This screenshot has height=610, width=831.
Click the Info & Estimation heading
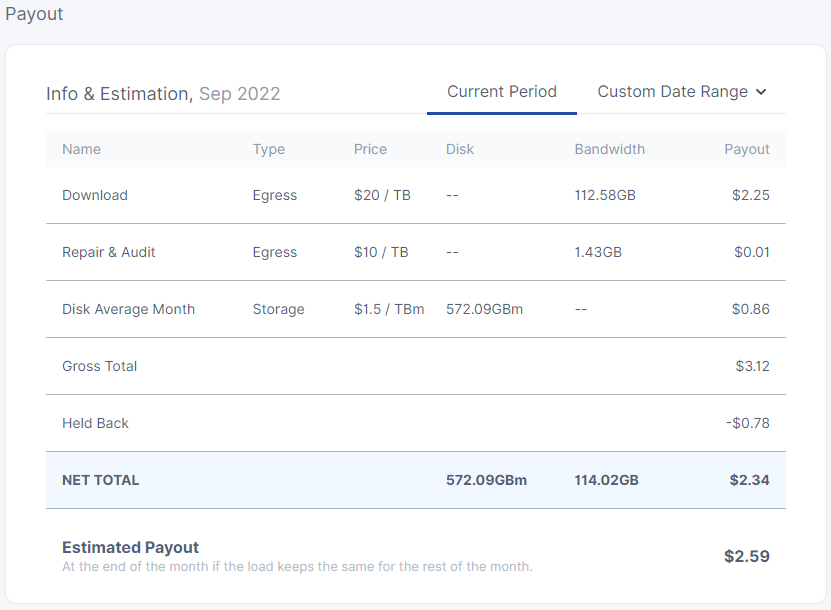coord(120,94)
